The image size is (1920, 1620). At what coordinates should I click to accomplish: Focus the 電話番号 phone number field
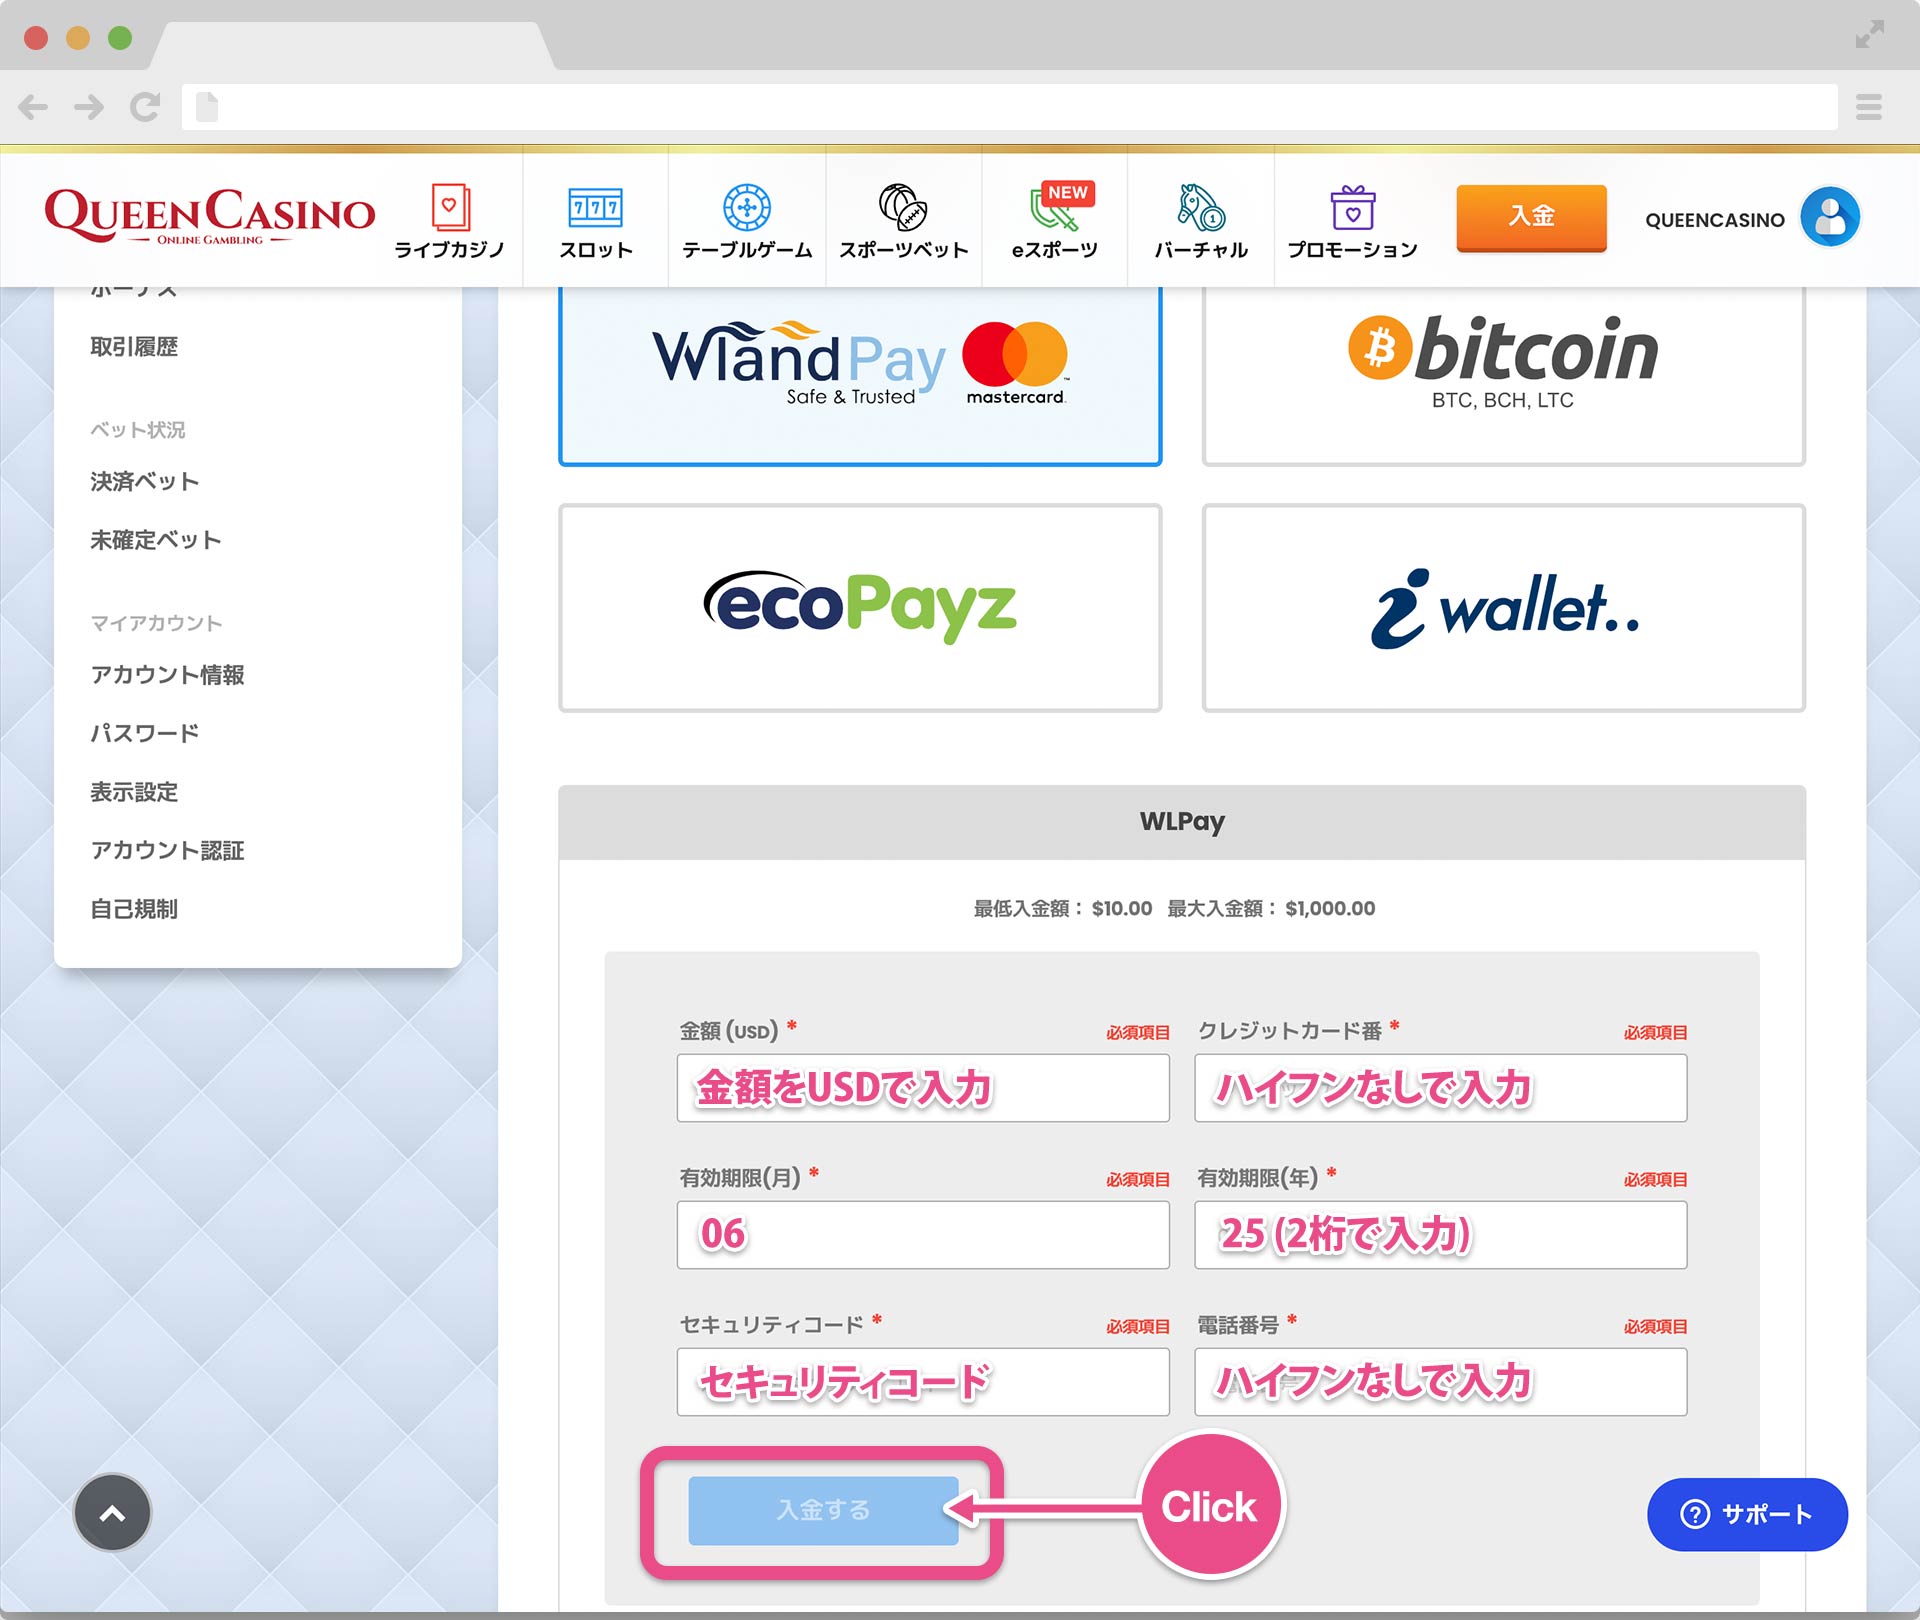pyautogui.click(x=1441, y=1382)
